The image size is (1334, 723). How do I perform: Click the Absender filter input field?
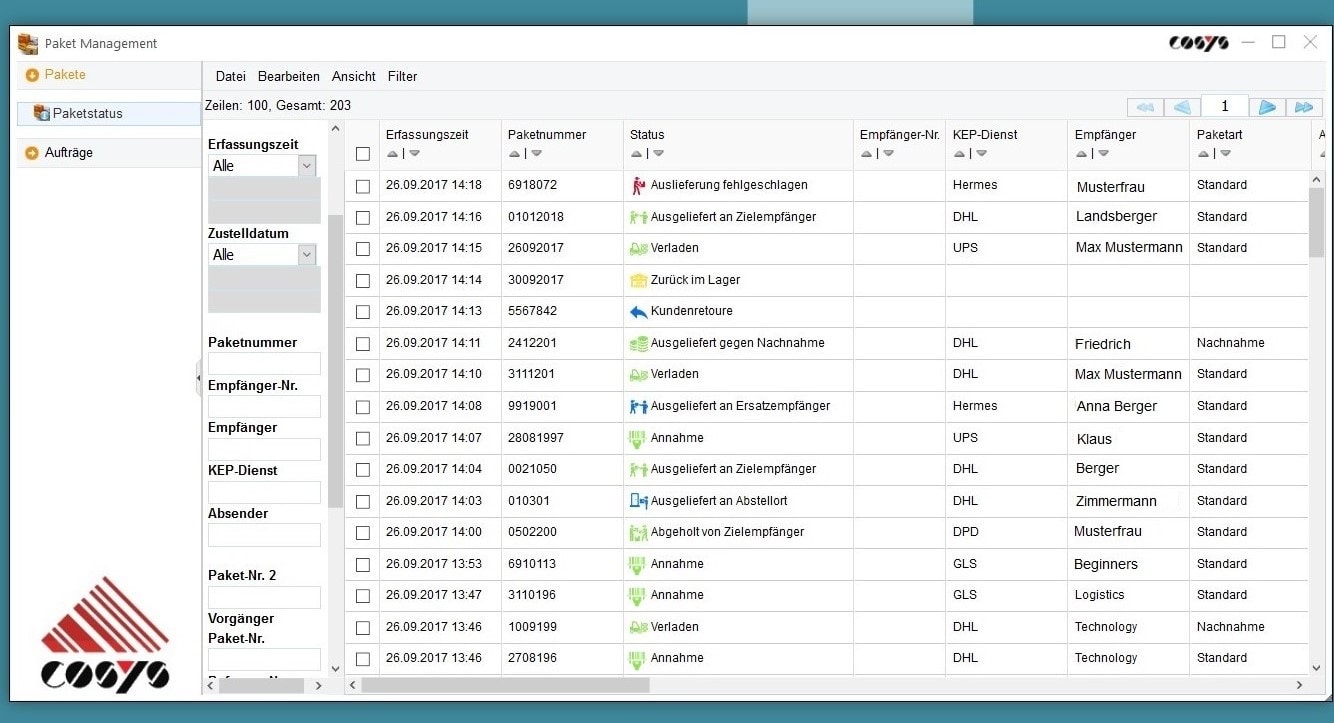[264, 535]
